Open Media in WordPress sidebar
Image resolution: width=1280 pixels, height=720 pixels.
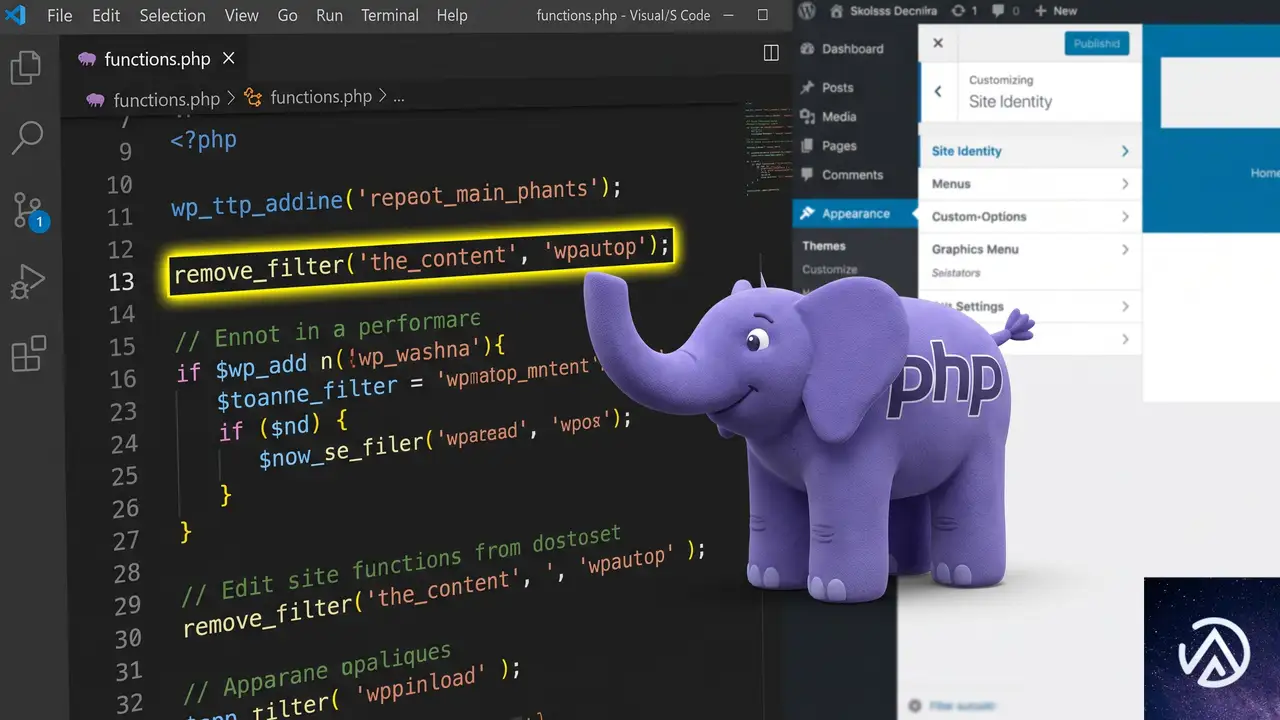[x=839, y=117]
